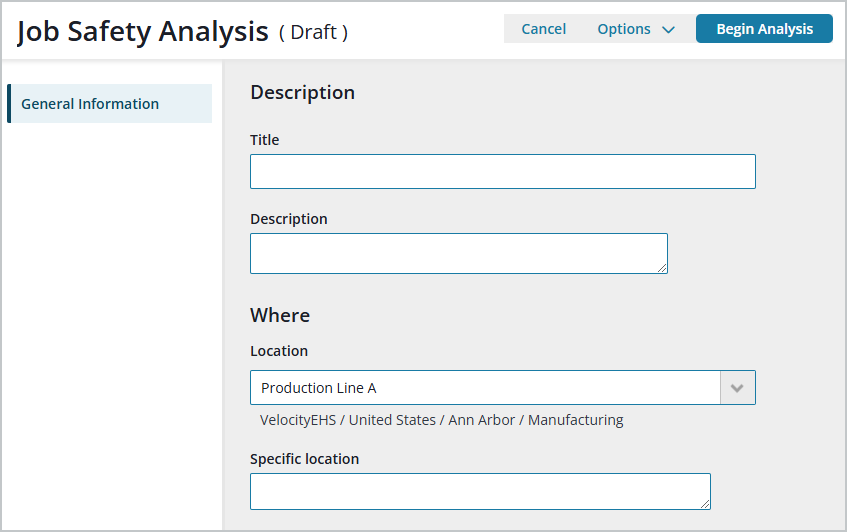The height and width of the screenshot is (532, 847).
Task: Click the Description field label above the text area
Action: click(x=288, y=219)
